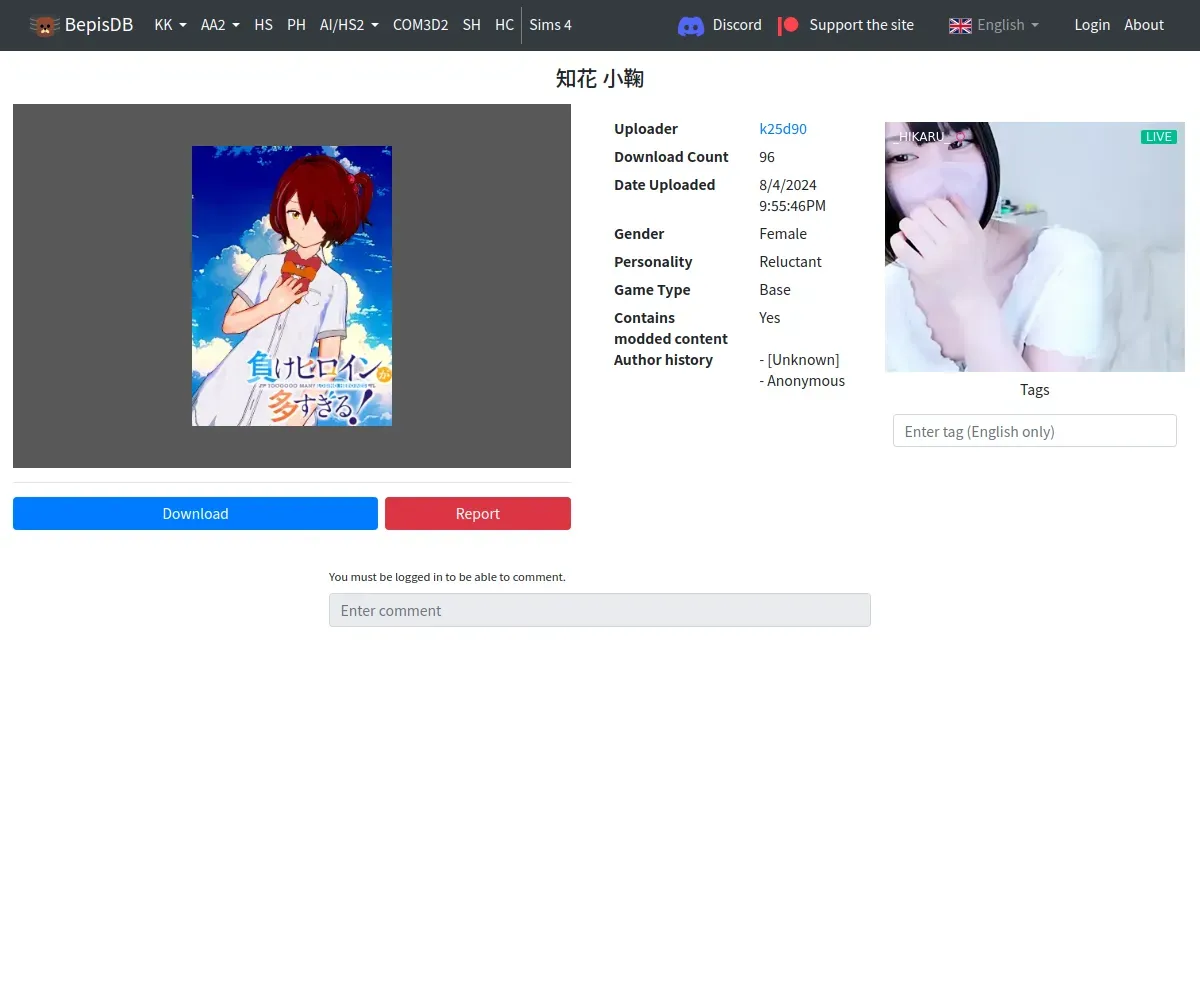The image size is (1200, 1000).
Task: Click the BepisDB site name
Action: [99, 25]
